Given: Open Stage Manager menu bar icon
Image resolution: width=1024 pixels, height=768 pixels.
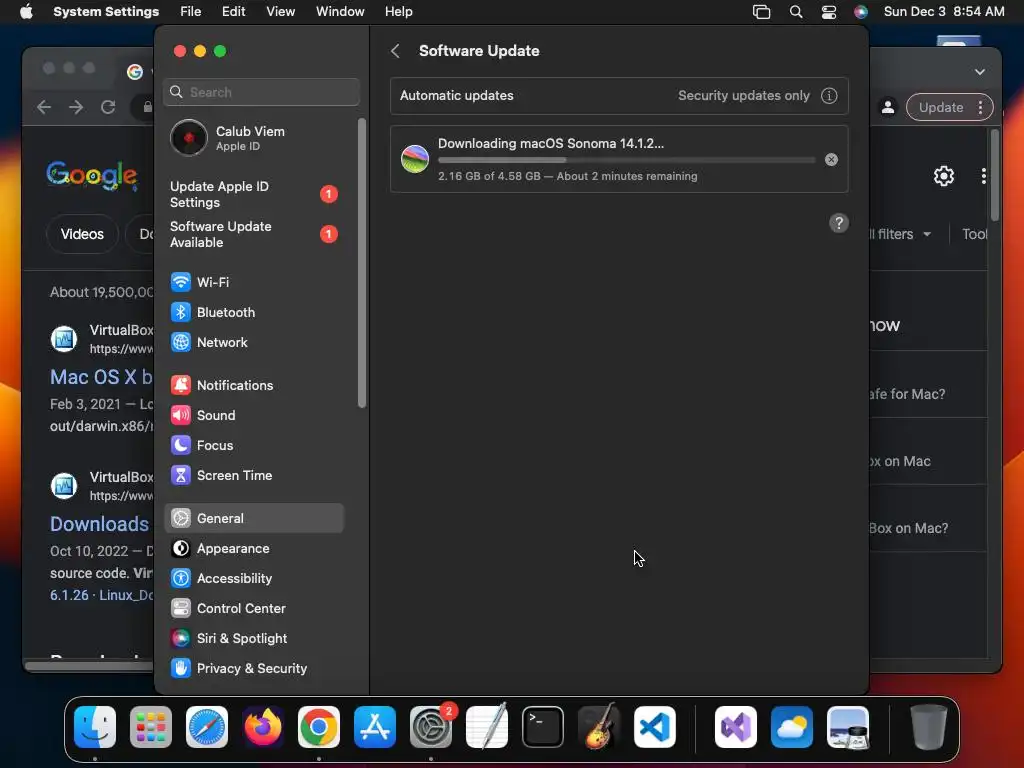Looking at the screenshot, I should (x=761, y=12).
